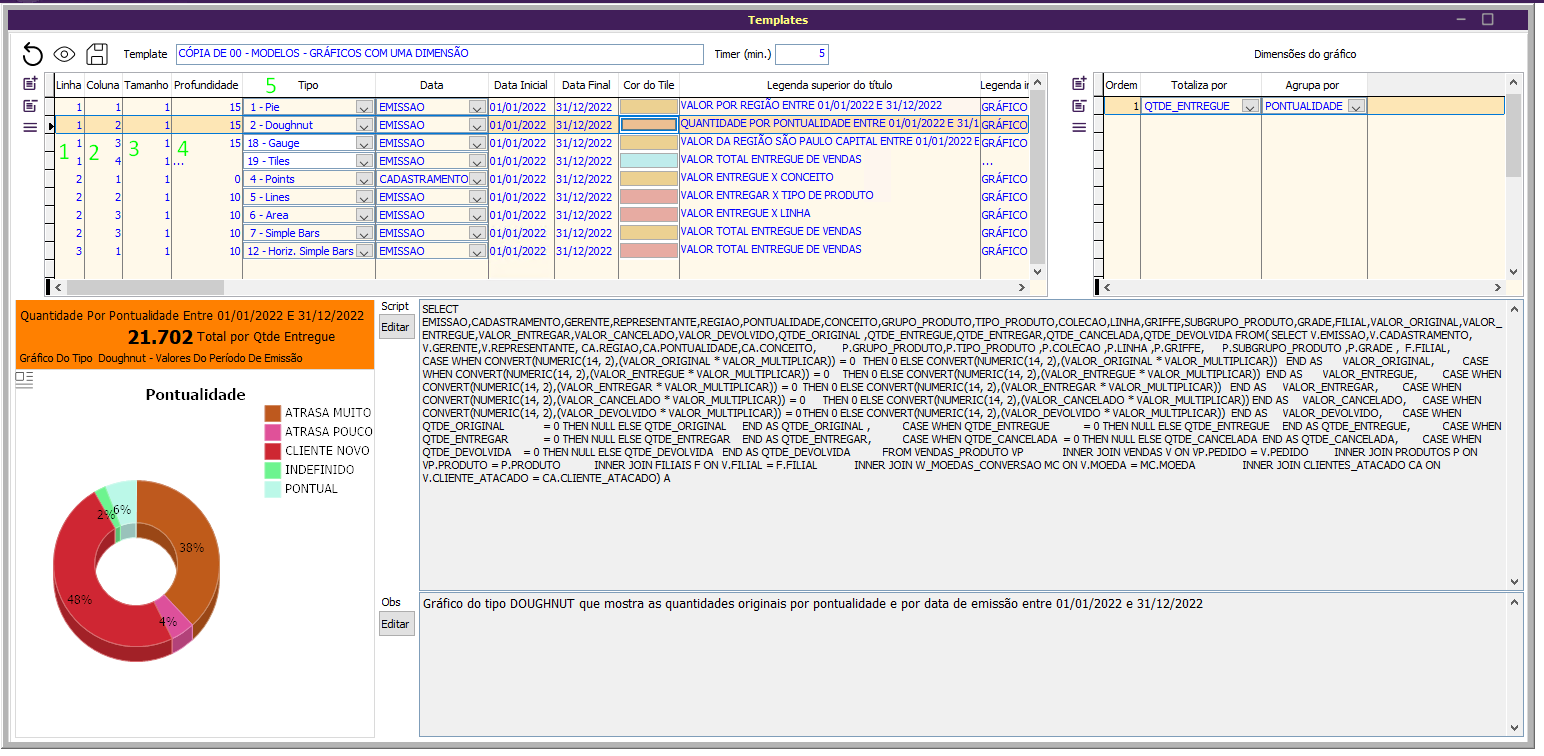Image resolution: width=1544 pixels, height=756 pixels.
Task: Duplicate row icon beside the dimensions grid
Action: tap(1079, 106)
